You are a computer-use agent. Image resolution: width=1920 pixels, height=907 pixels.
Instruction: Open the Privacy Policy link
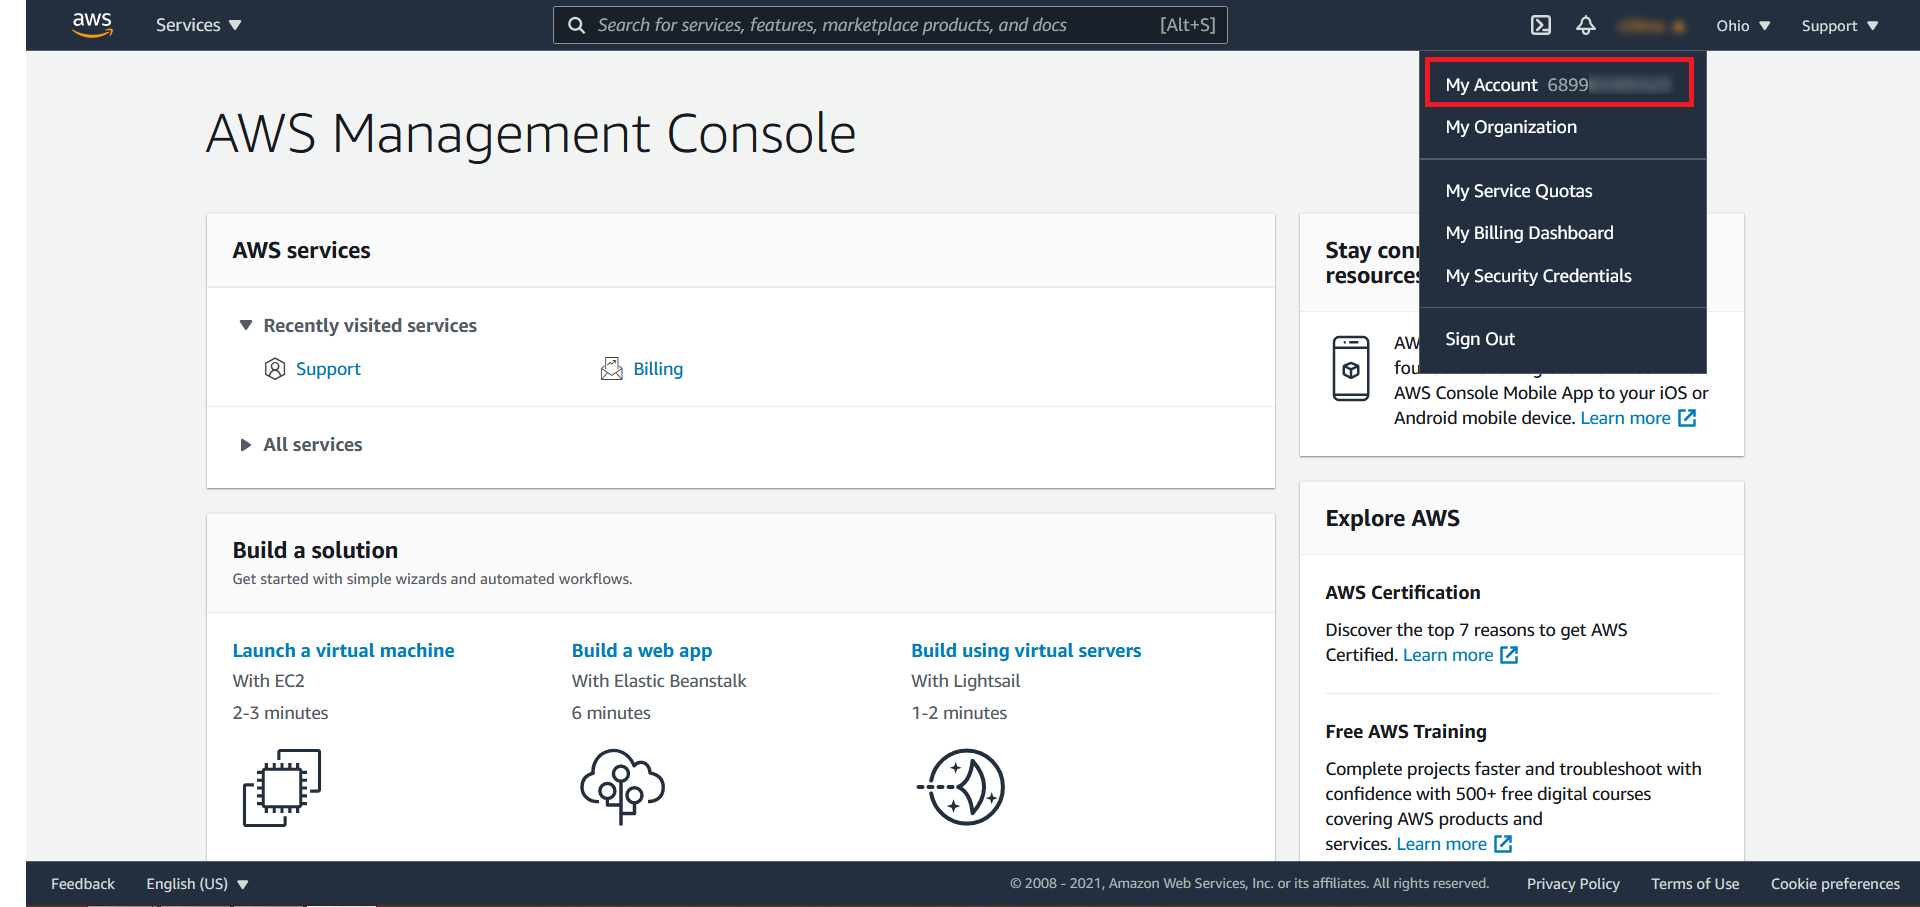pos(1573,884)
